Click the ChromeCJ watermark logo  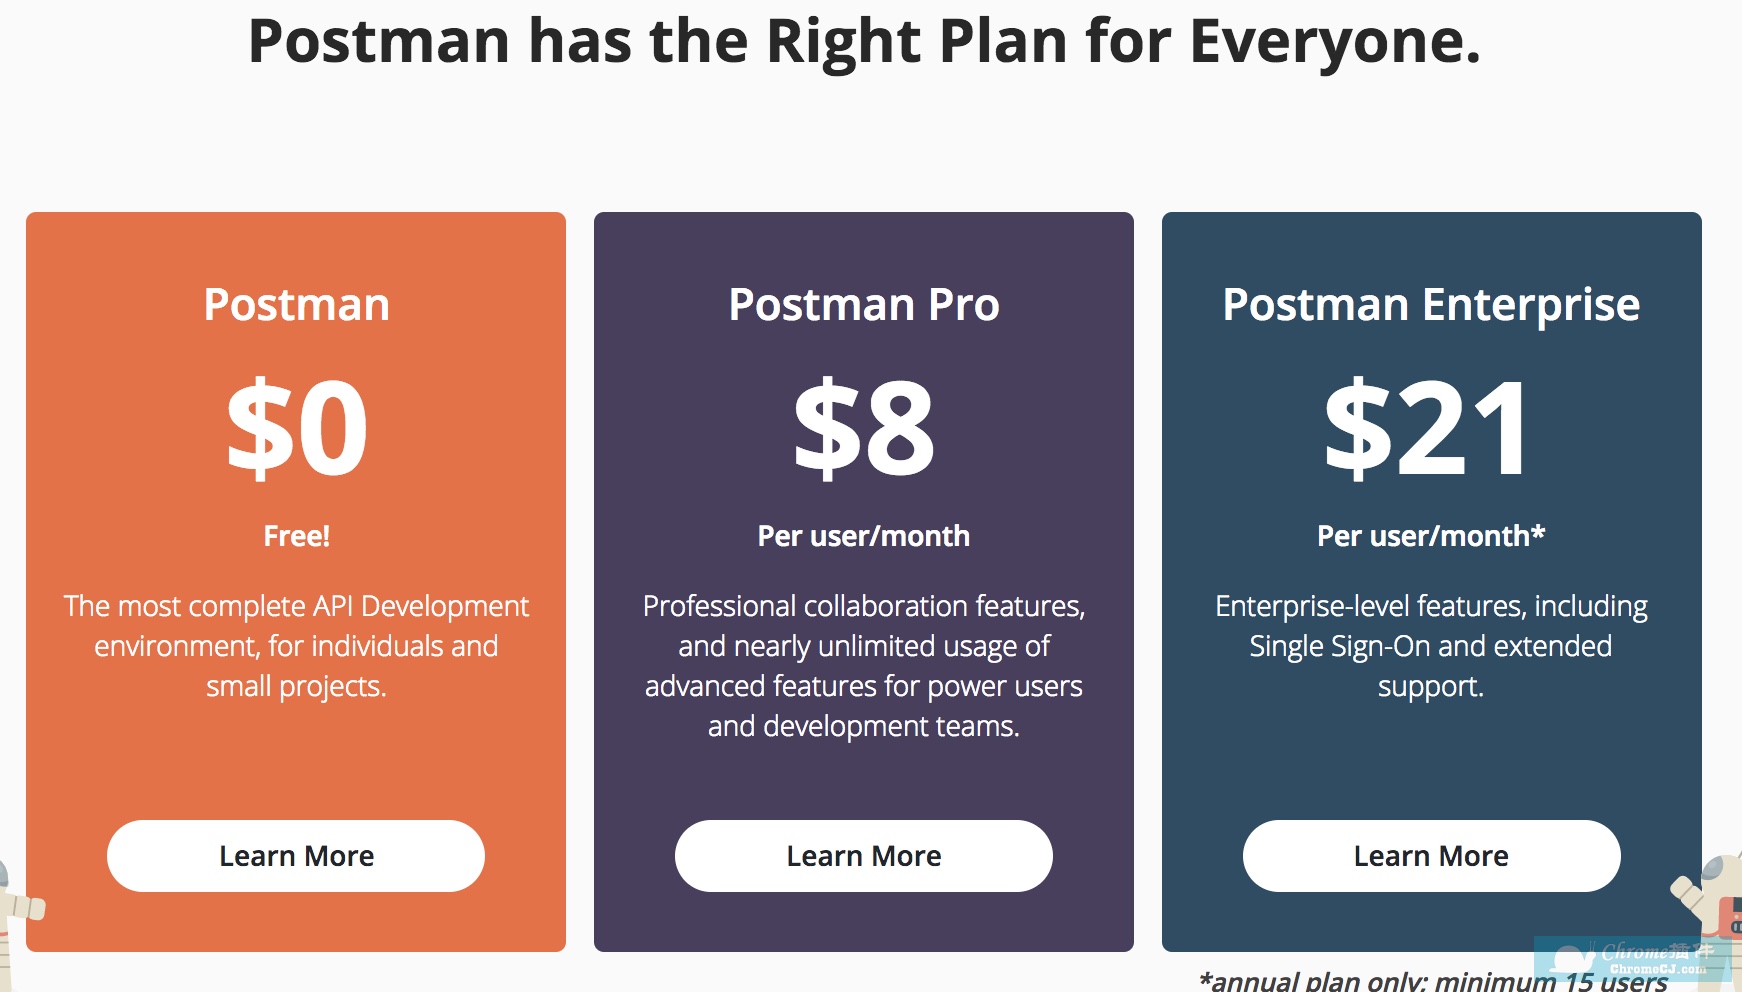click(x=1632, y=957)
